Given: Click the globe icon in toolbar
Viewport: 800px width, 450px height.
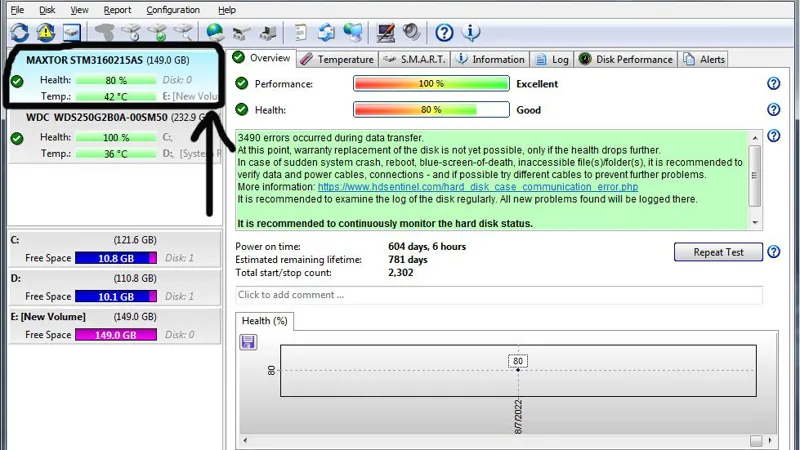Looking at the screenshot, I should [x=214, y=33].
